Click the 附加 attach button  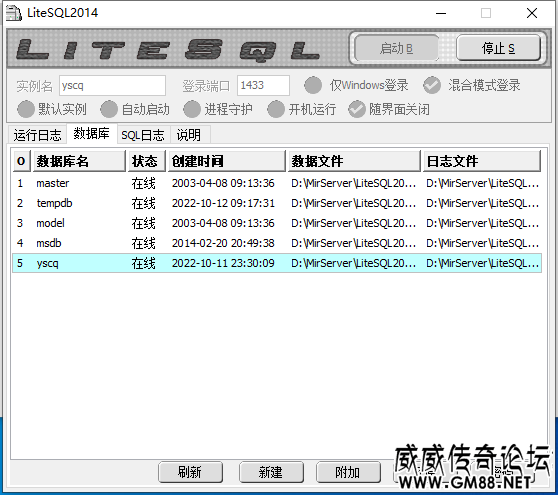tap(348, 472)
